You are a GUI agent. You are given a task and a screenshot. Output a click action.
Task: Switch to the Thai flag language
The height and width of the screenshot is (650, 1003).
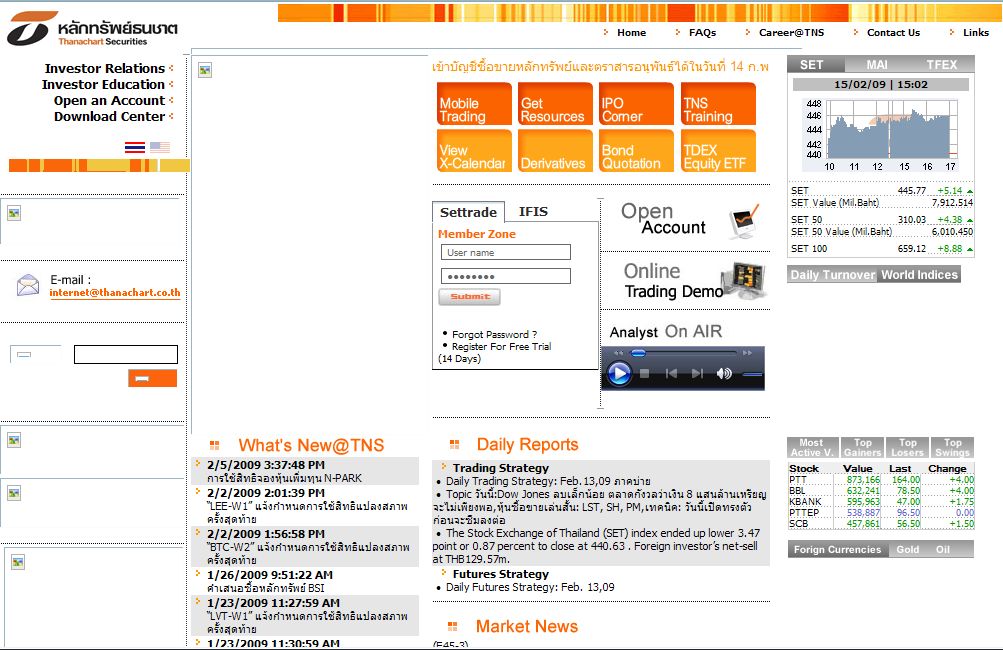[x=135, y=147]
